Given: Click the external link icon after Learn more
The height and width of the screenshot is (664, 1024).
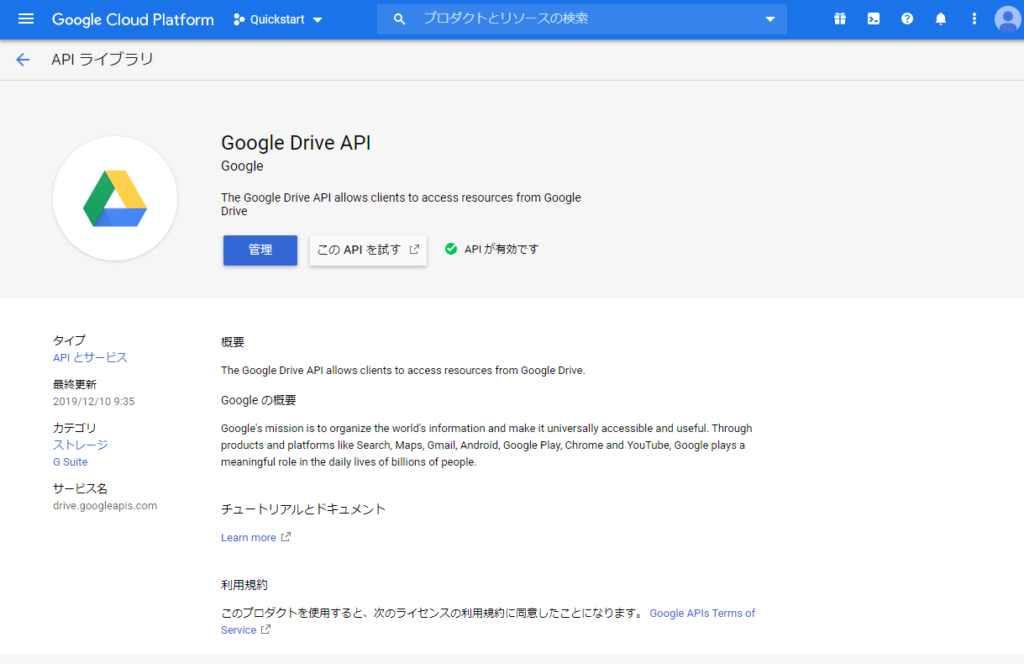Looking at the screenshot, I should coord(285,537).
